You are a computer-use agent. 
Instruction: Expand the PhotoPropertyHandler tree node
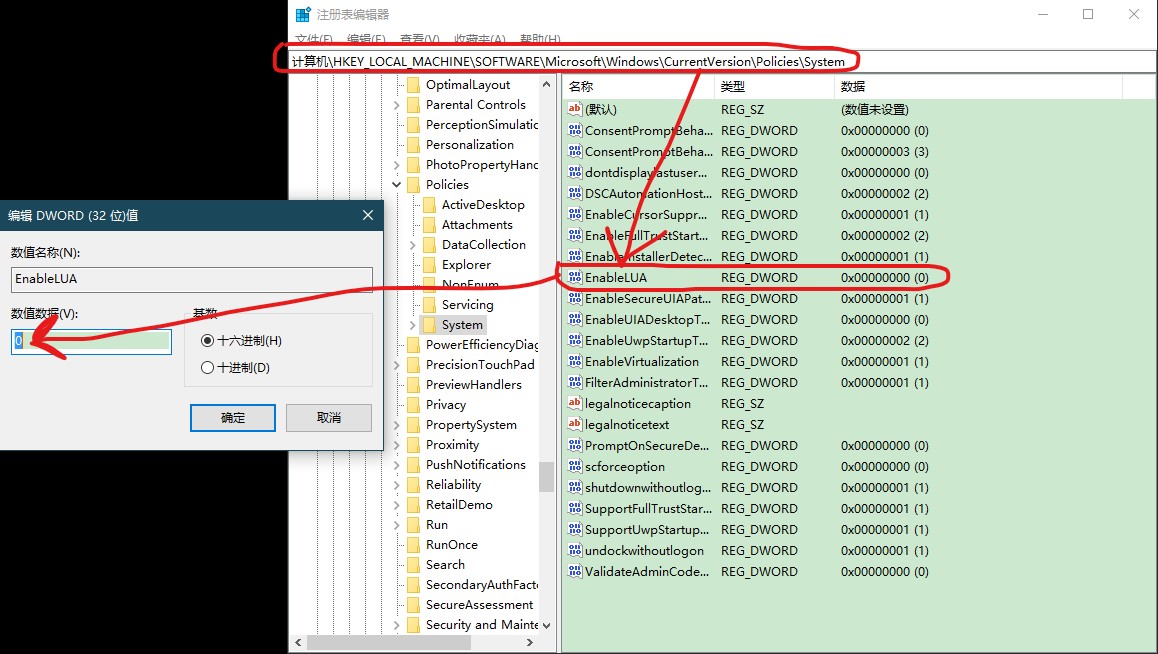pyautogui.click(x=397, y=165)
